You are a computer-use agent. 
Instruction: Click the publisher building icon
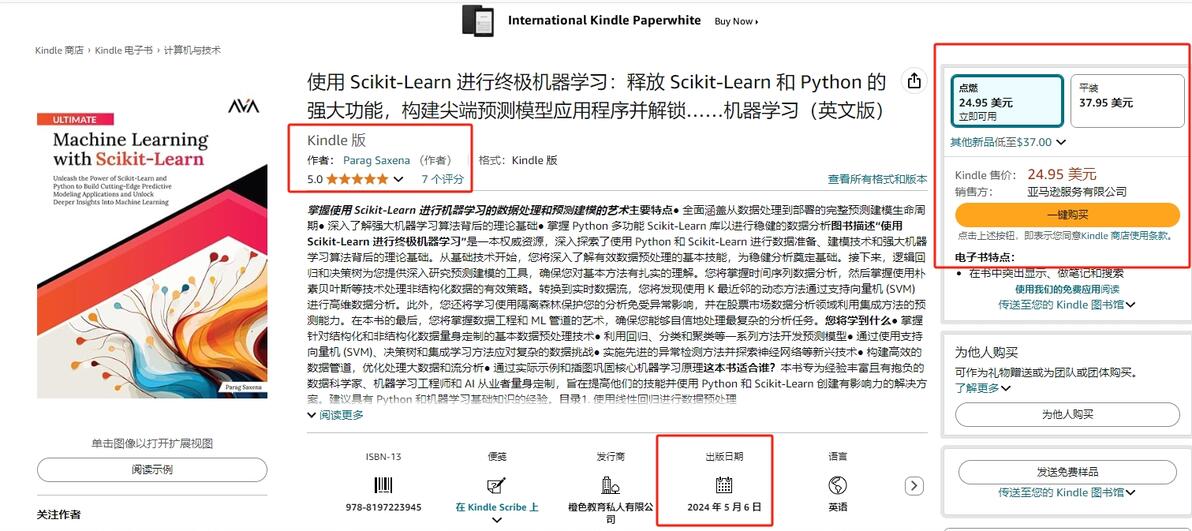[610, 485]
